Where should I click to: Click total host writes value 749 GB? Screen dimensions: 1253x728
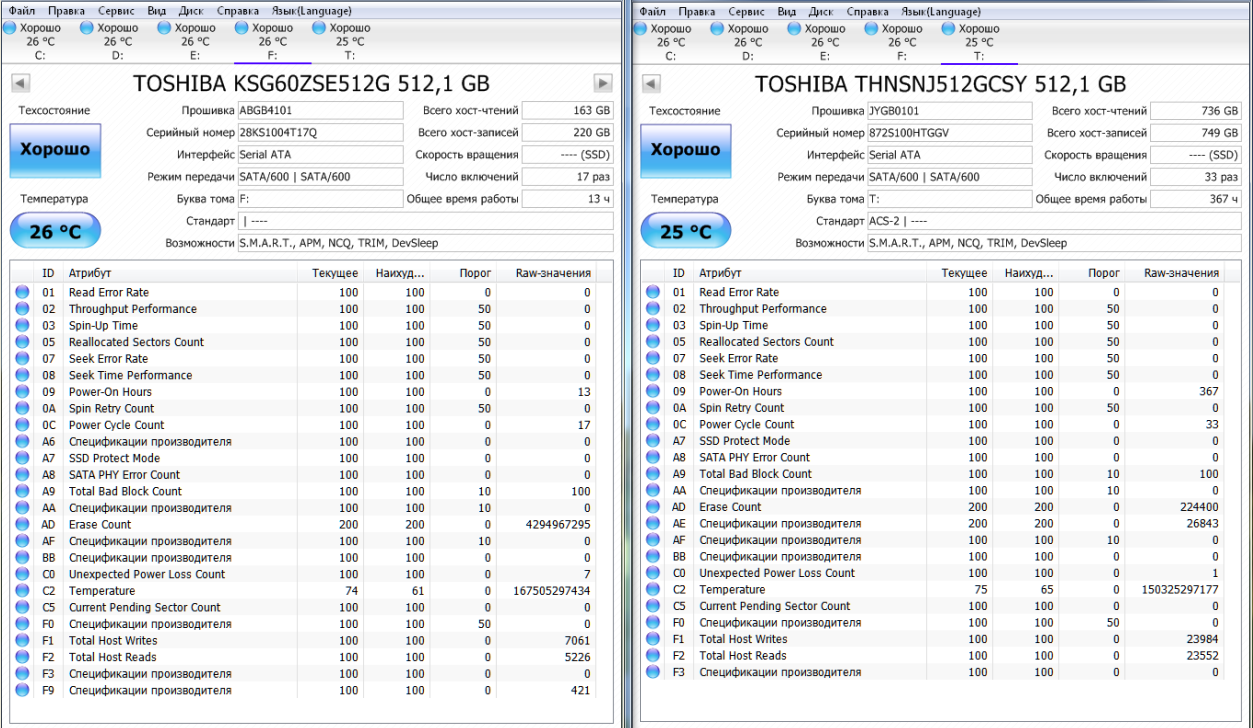point(1196,133)
